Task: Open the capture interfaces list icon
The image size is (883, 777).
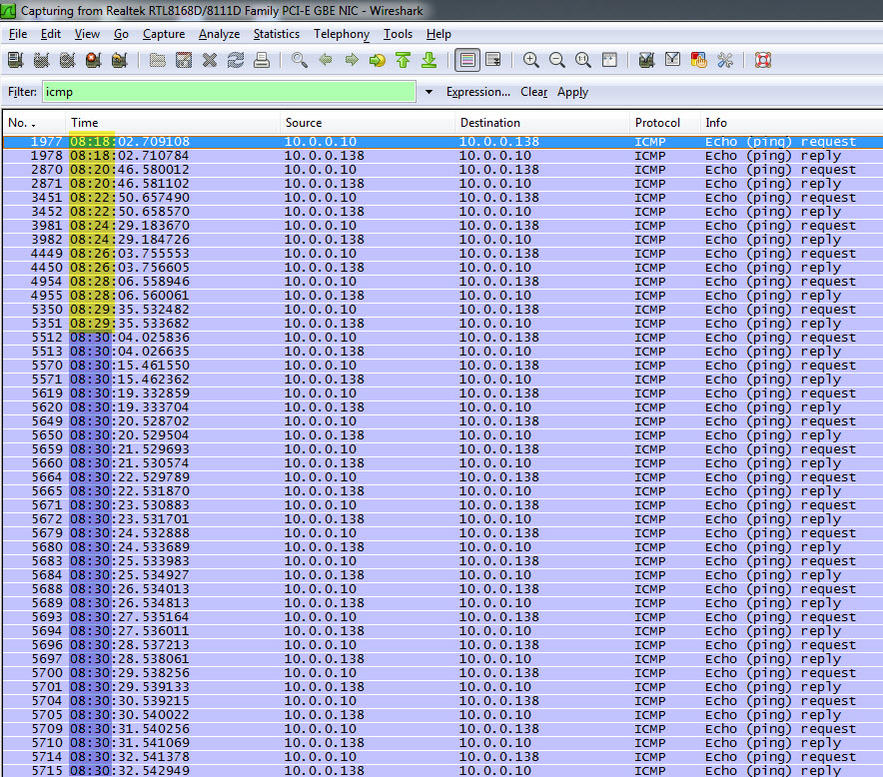Action: click(x=16, y=60)
